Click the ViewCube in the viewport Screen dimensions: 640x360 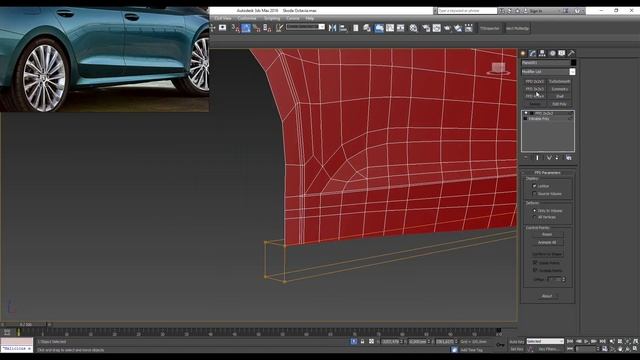pos(498,69)
